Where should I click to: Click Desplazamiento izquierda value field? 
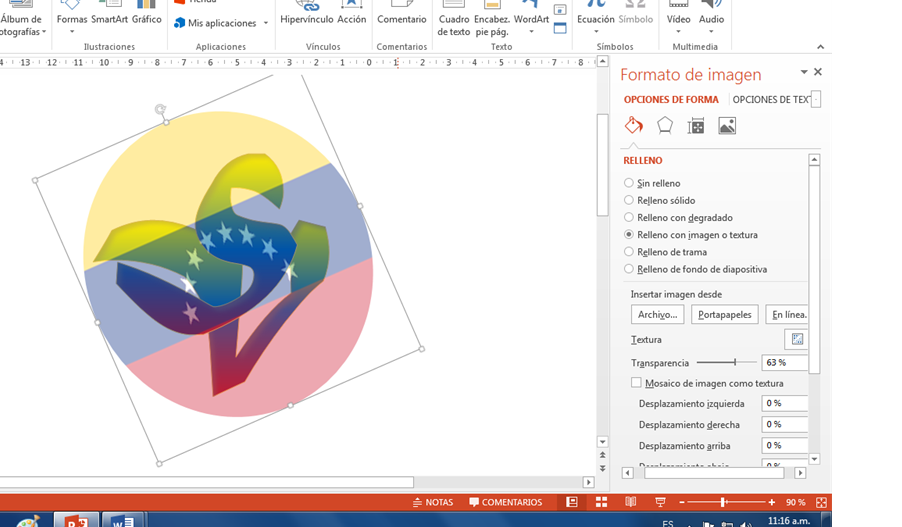[785, 403]
